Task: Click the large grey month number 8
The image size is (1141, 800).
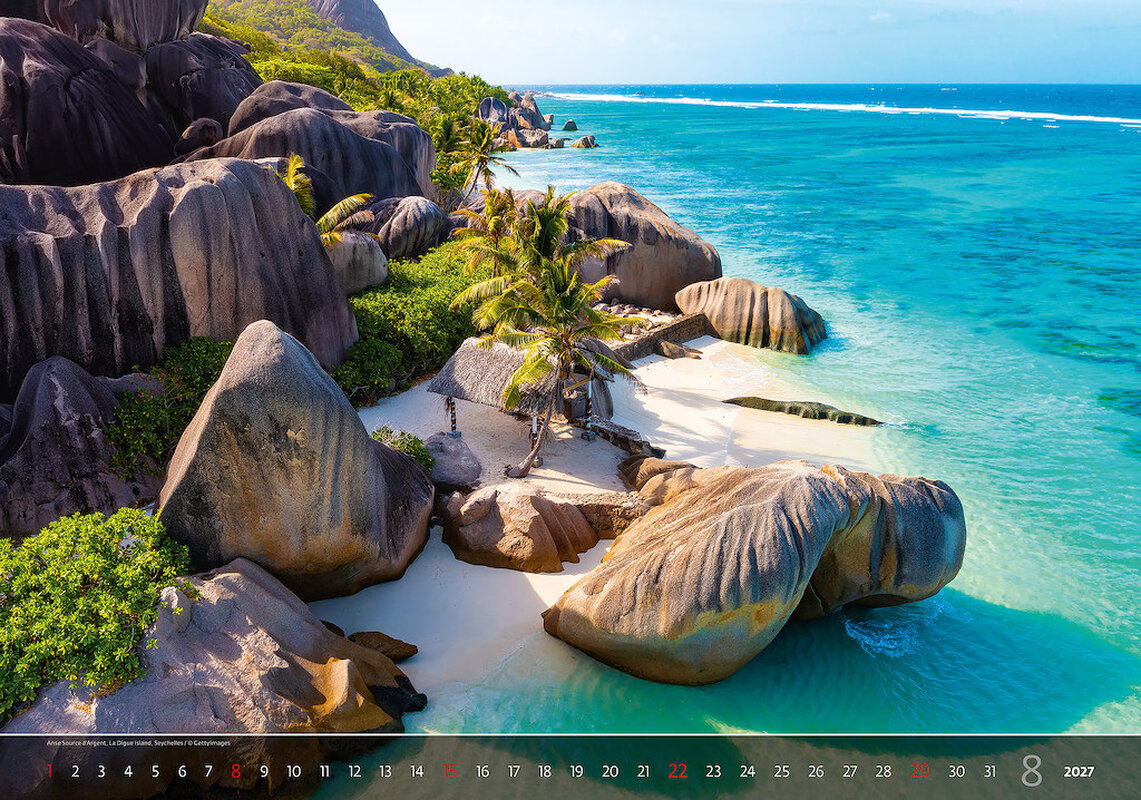Action: pos(1032,770)
